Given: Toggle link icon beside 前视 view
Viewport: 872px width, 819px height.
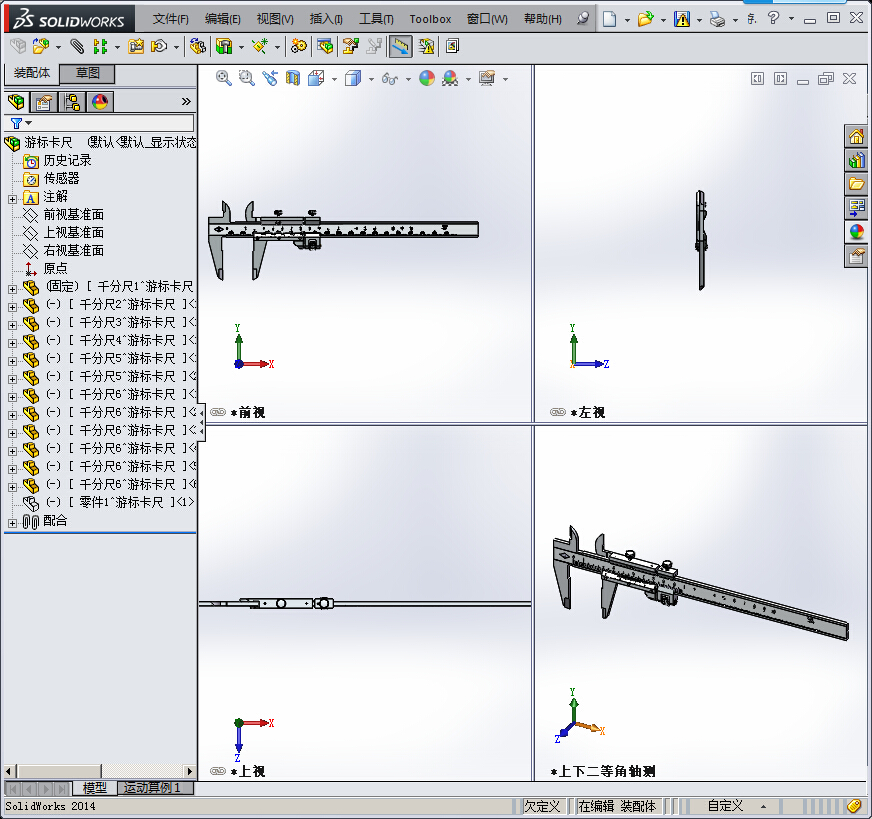Looking at the screenshot, I should [x=218, y=412].
